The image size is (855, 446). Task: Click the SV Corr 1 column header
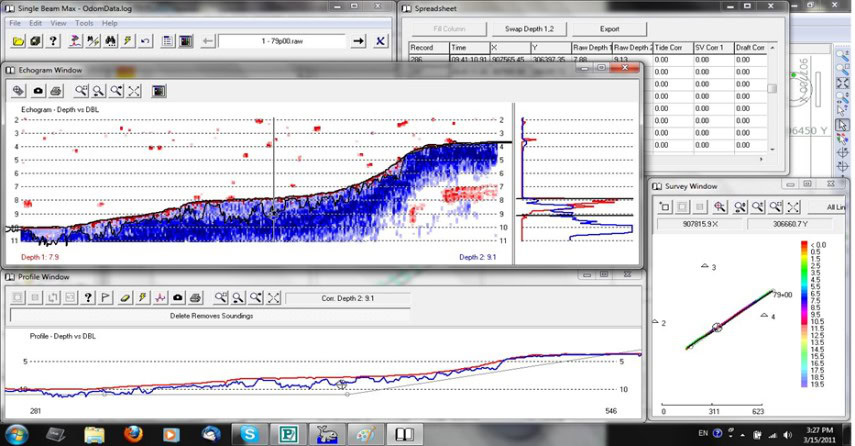pyautogui.click(x=713, y=47)
